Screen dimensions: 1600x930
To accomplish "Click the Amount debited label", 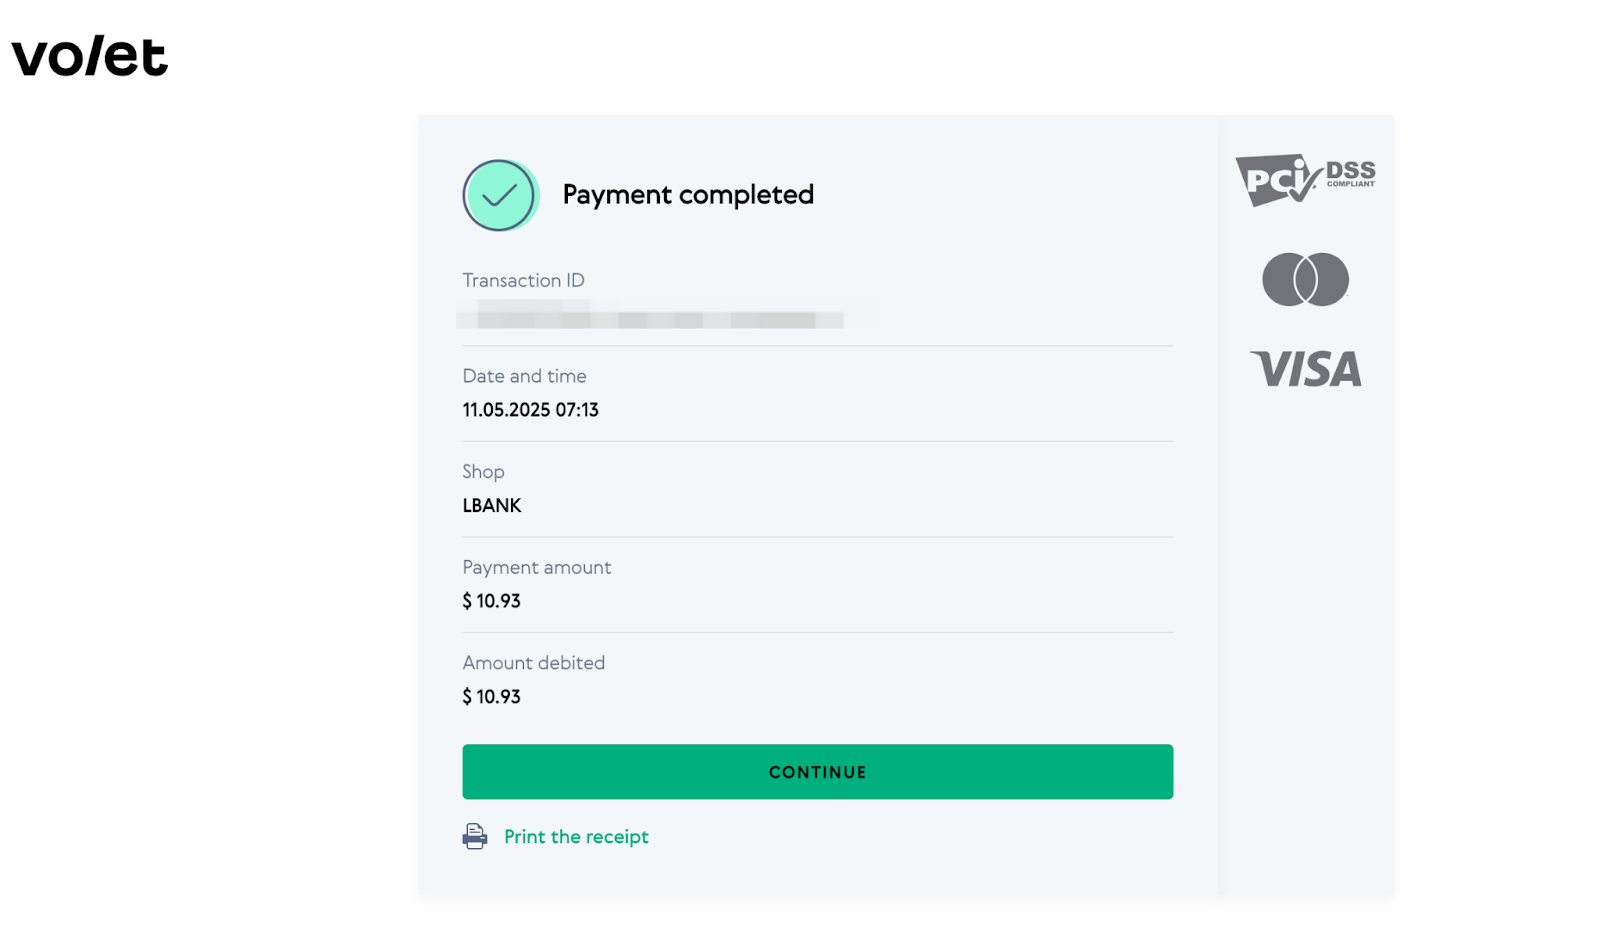I will [533, 663].
